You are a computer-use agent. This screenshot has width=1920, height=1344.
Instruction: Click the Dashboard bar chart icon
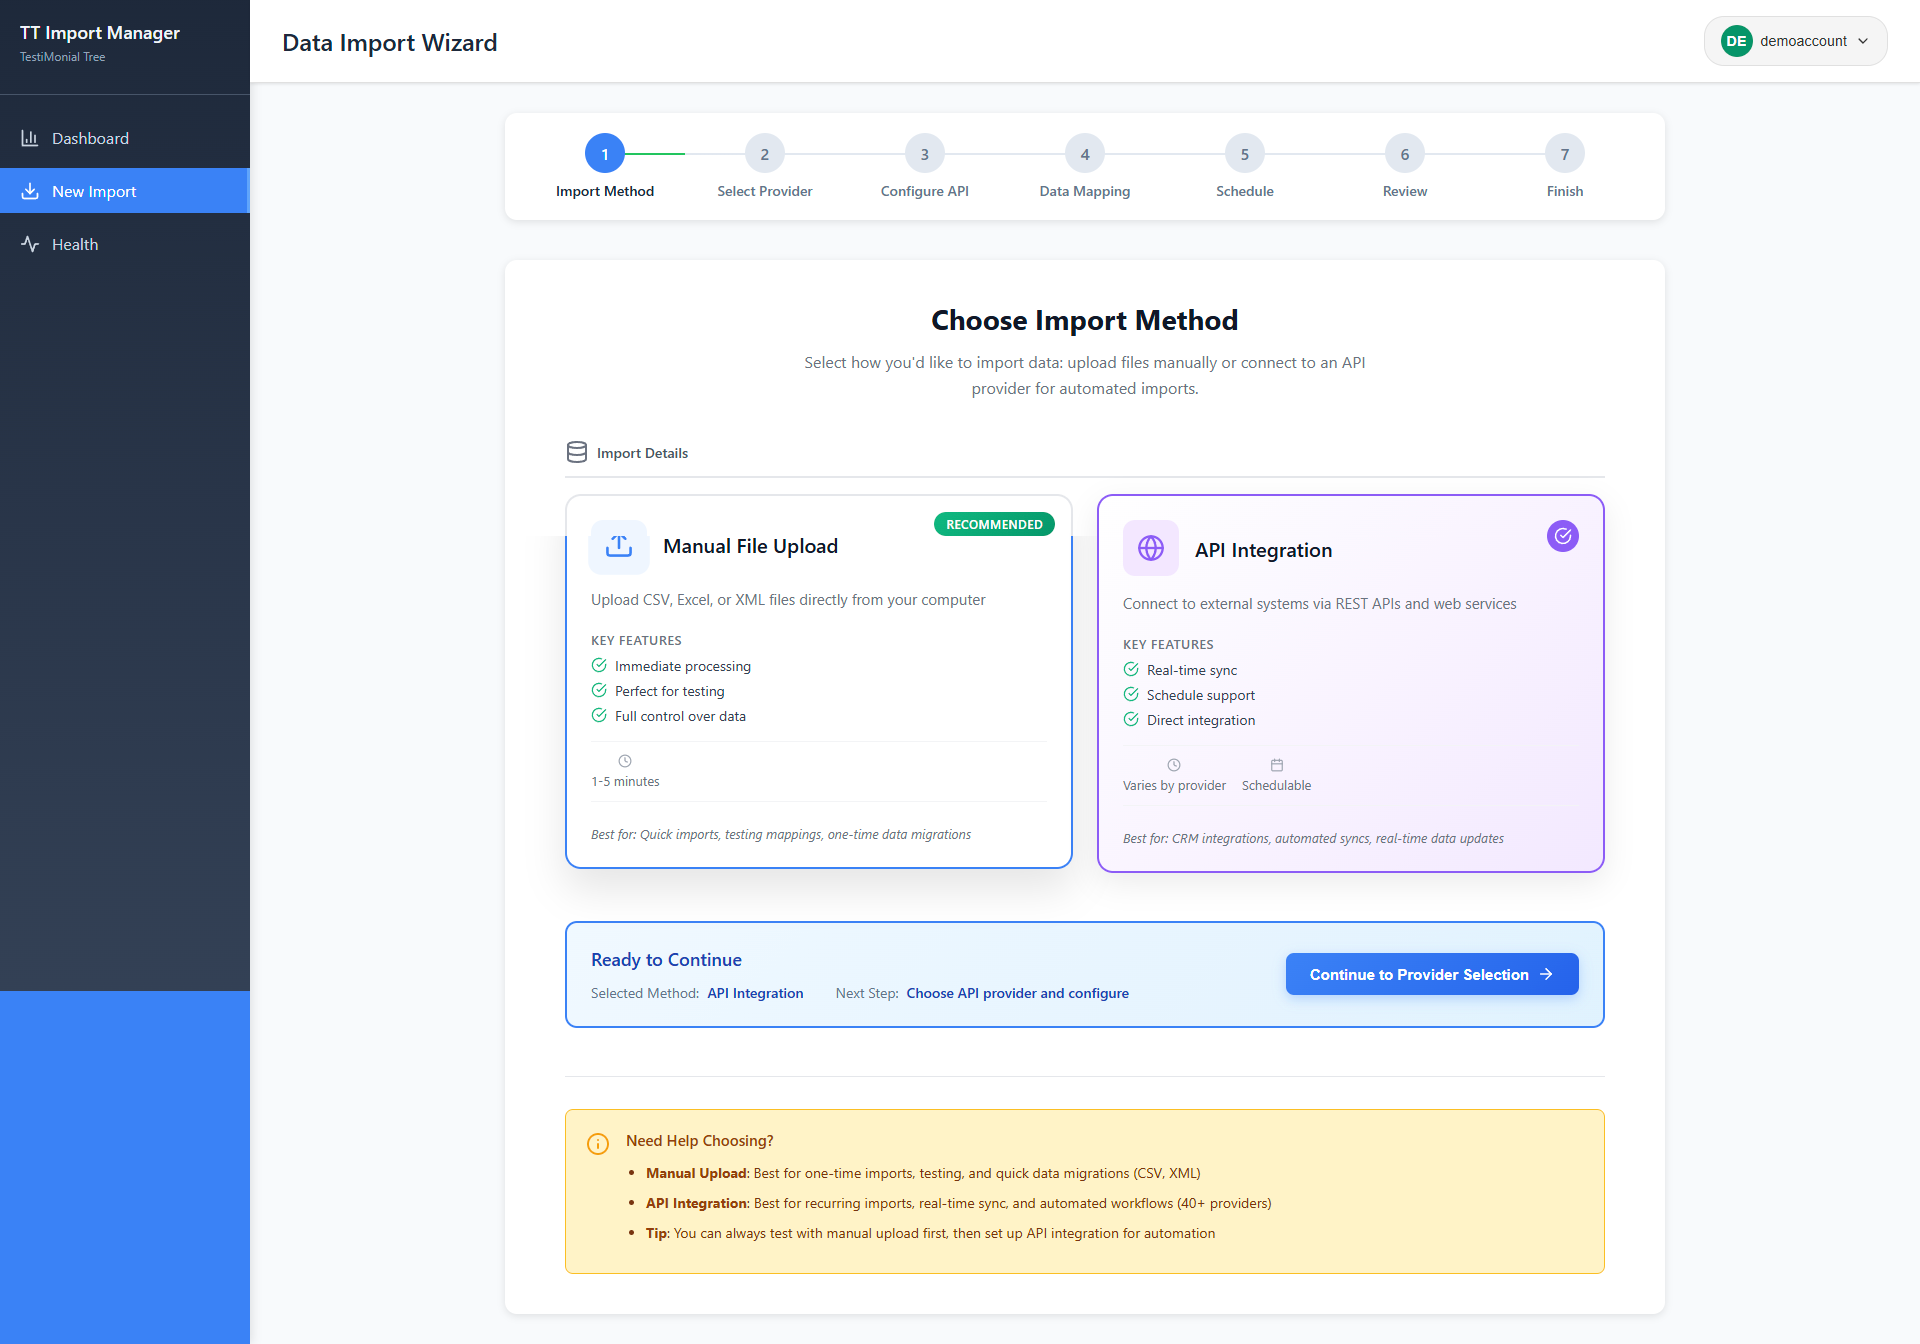30,138
